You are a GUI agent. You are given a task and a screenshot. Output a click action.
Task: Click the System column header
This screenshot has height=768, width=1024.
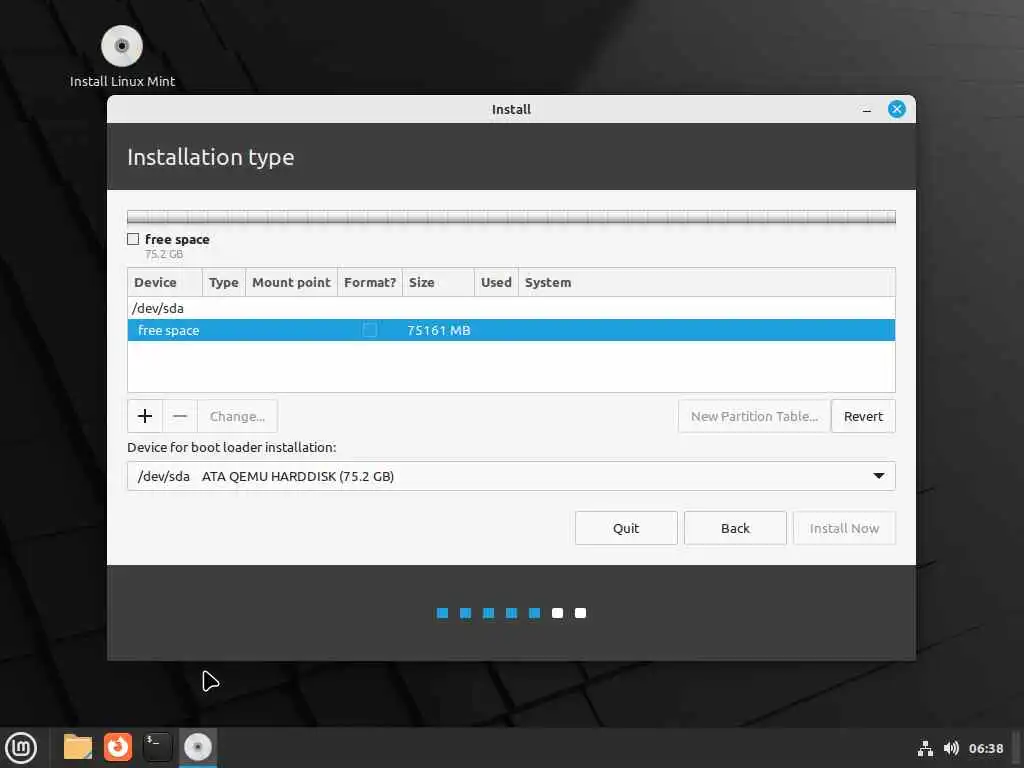[707, 282]
